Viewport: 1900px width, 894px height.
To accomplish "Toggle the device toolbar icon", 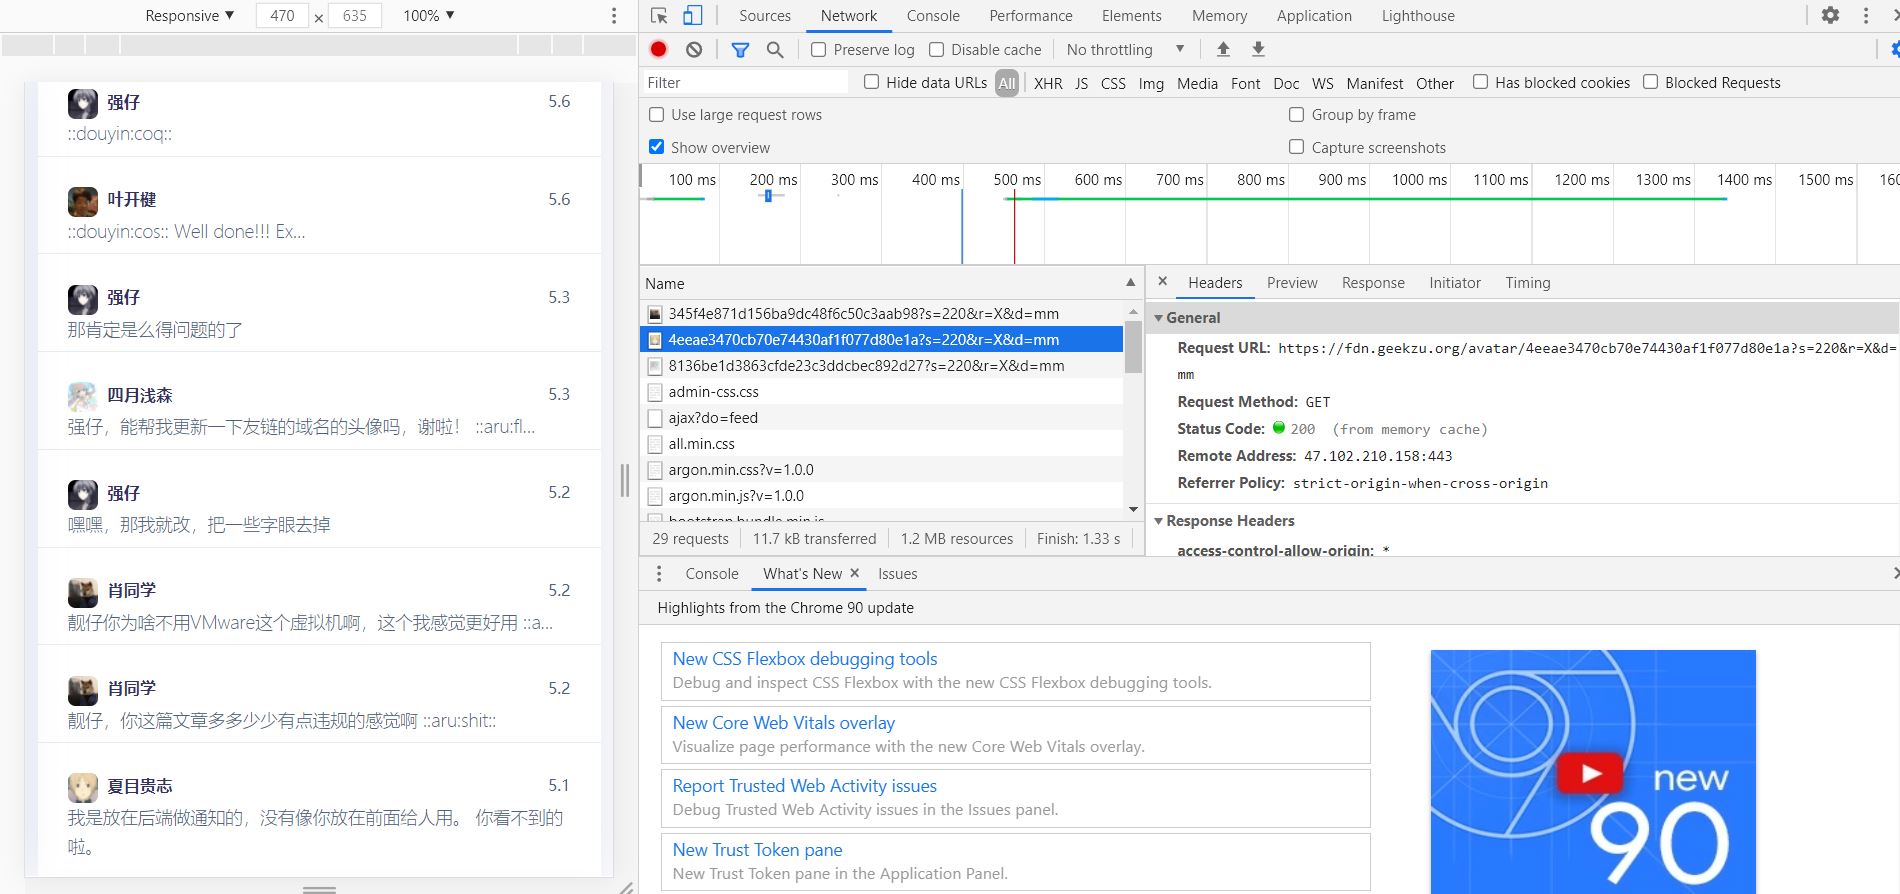I will coord(692,16).
